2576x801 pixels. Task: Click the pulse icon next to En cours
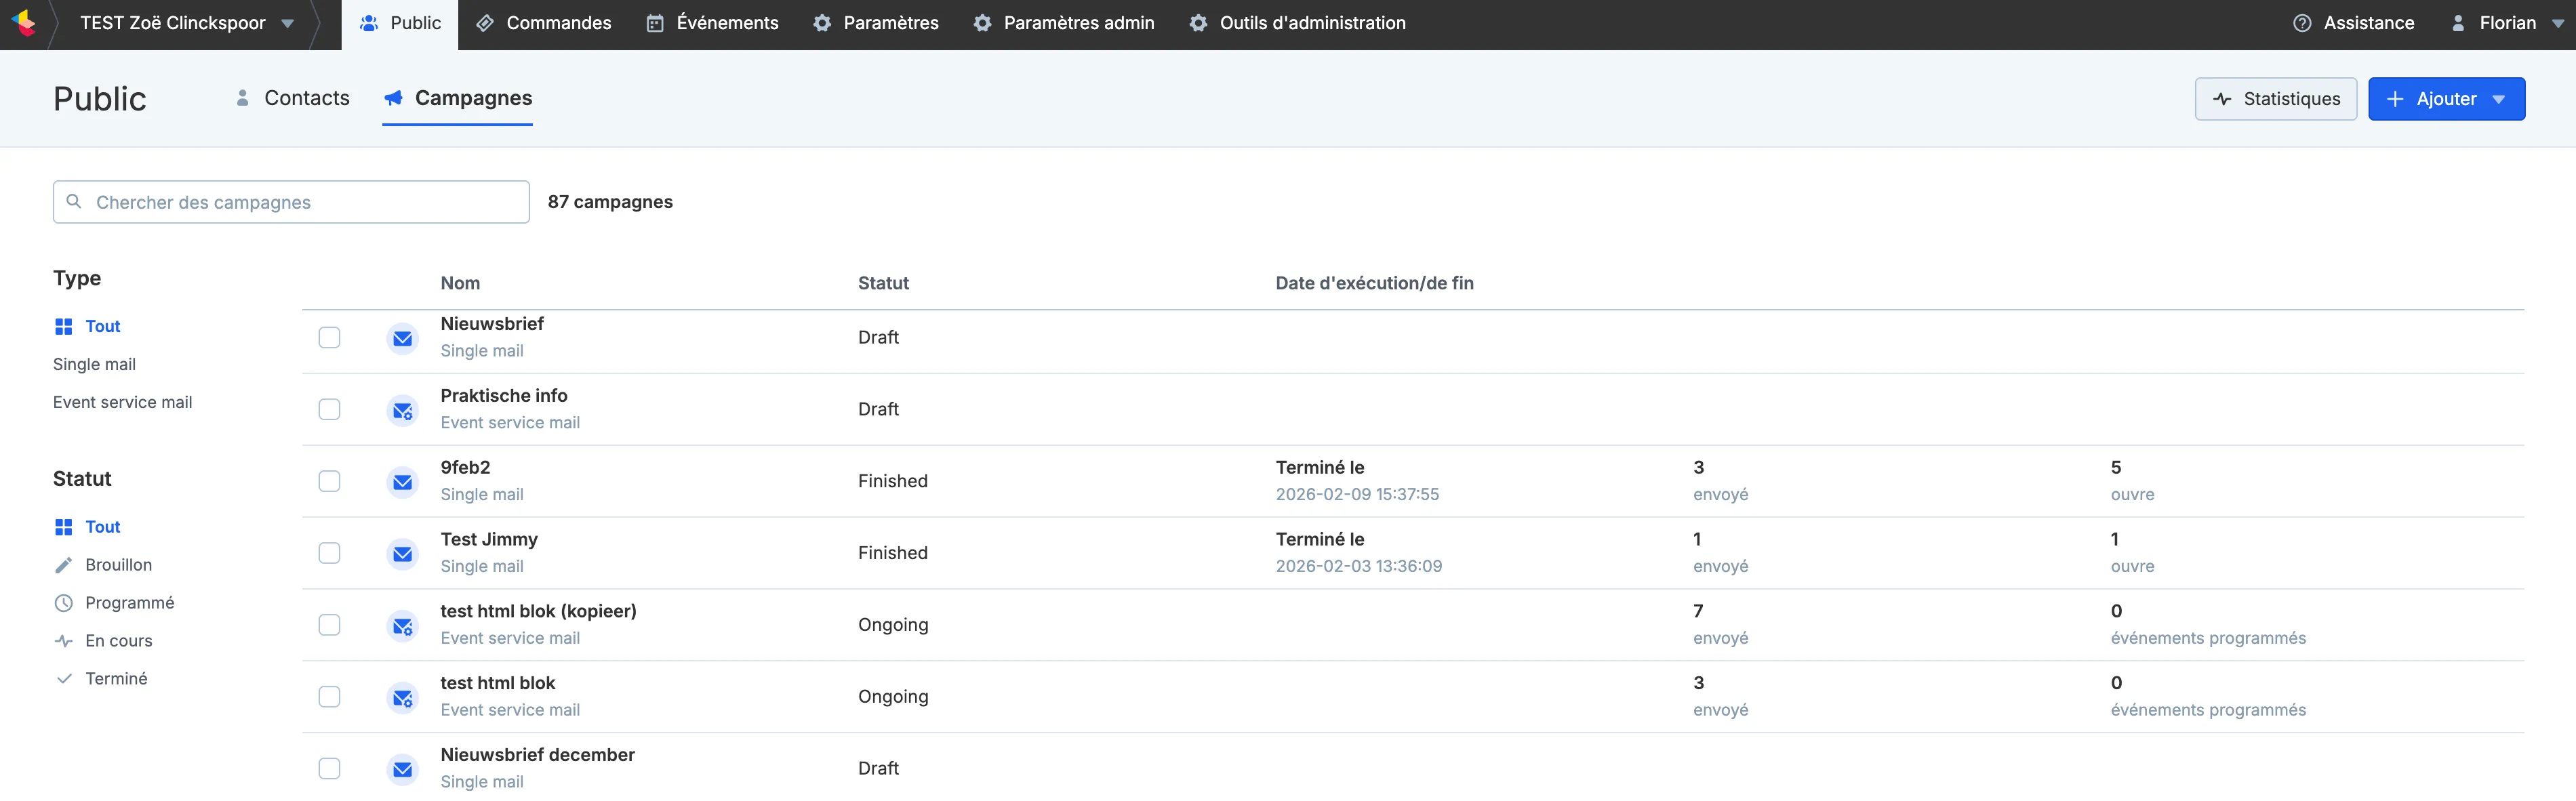click(x=64, y=641)
